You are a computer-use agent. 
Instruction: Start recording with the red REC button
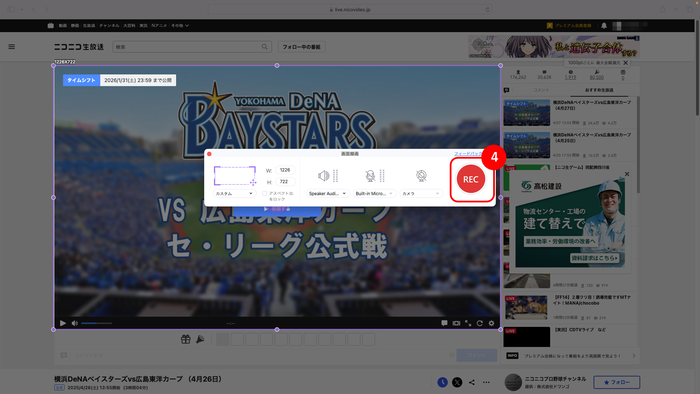pyautogui.click(x=471, y=179)
